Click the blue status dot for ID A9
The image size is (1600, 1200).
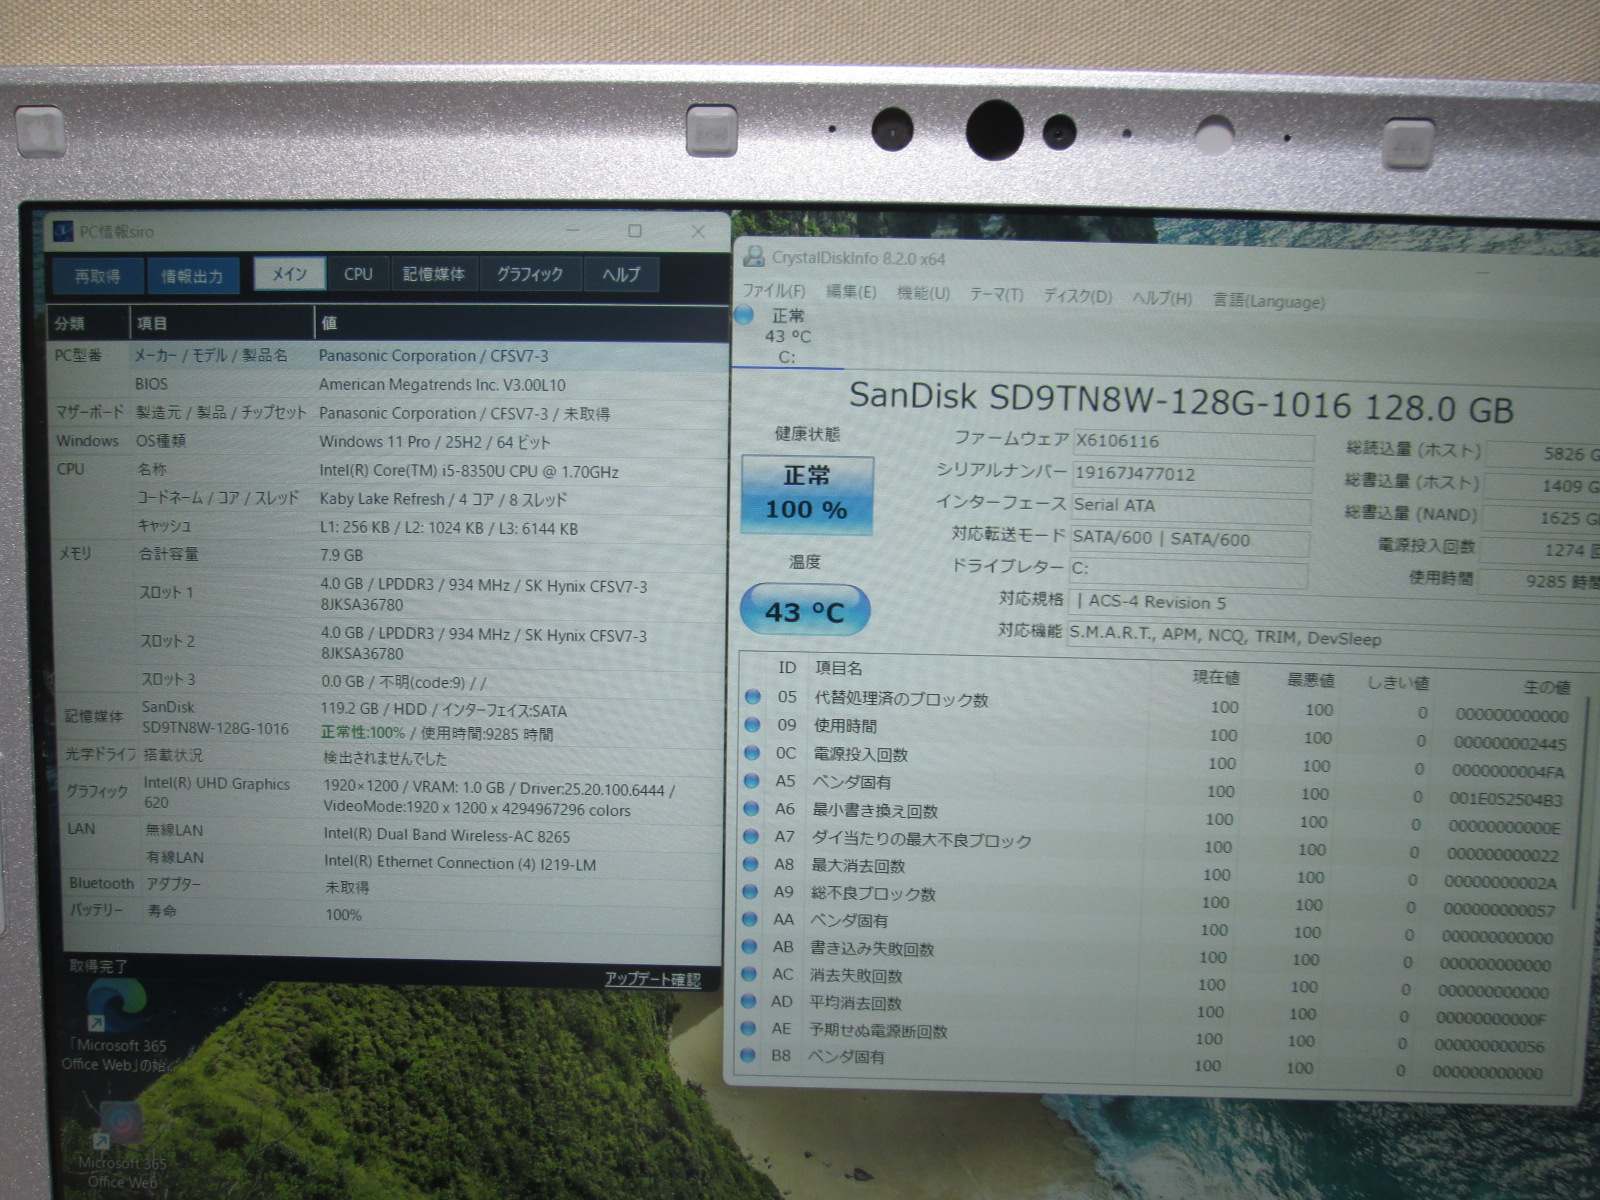click(750, 891)
